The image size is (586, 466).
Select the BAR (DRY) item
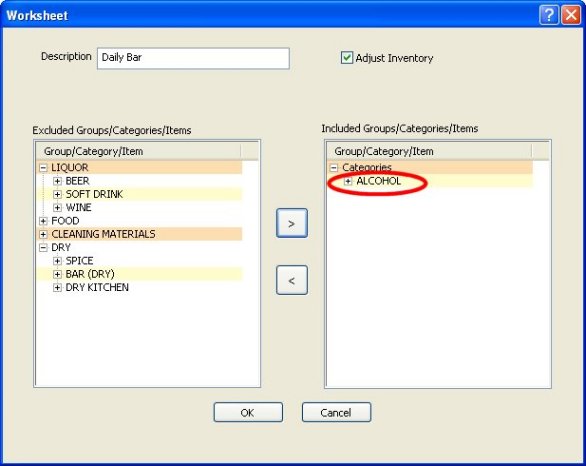click(x=90, y=274)
